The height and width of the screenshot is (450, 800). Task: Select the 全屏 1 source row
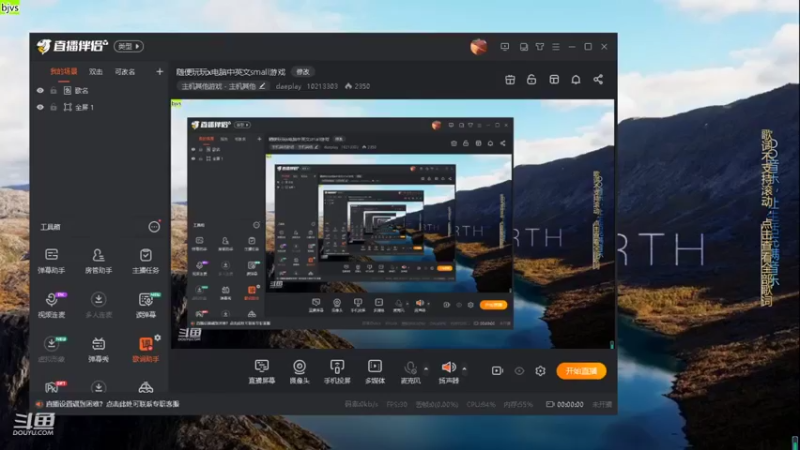pyautogui.click(x=98, y=107)
